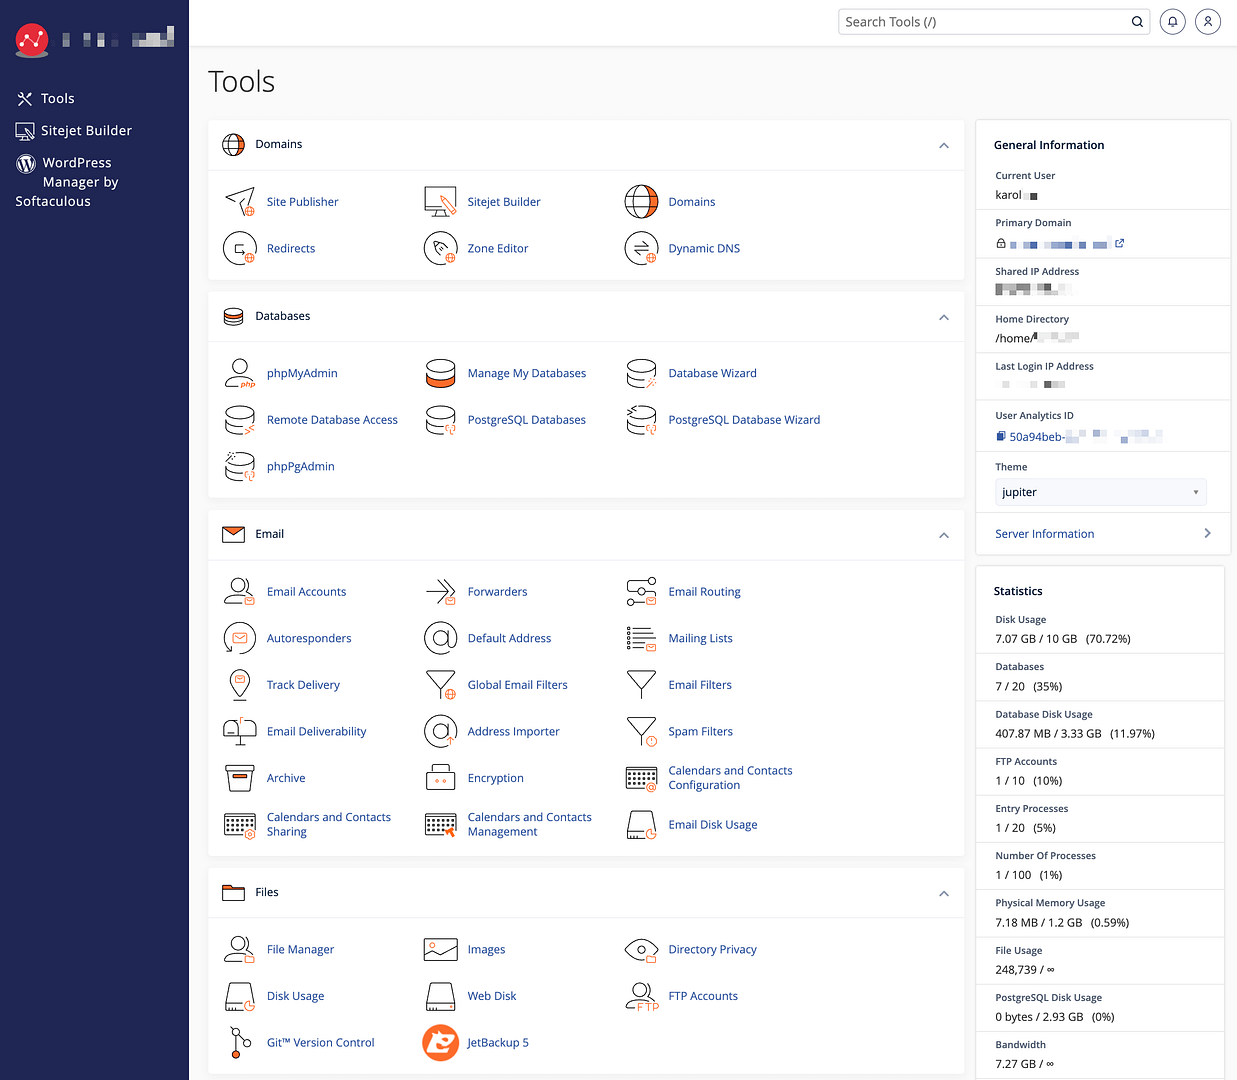Click the notification bell icon

coord(1172,21)
